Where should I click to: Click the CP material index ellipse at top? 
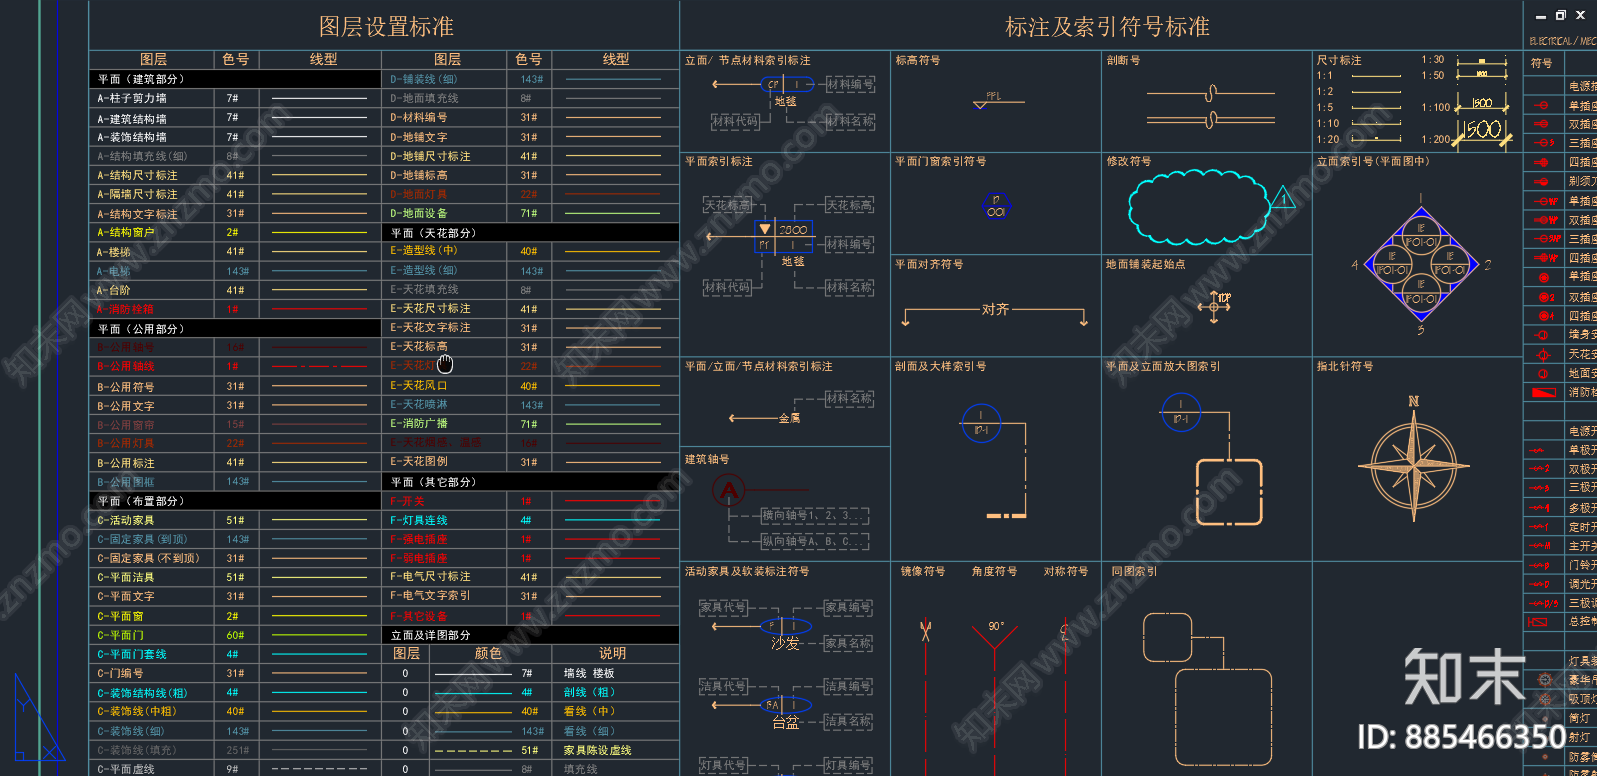788,84
